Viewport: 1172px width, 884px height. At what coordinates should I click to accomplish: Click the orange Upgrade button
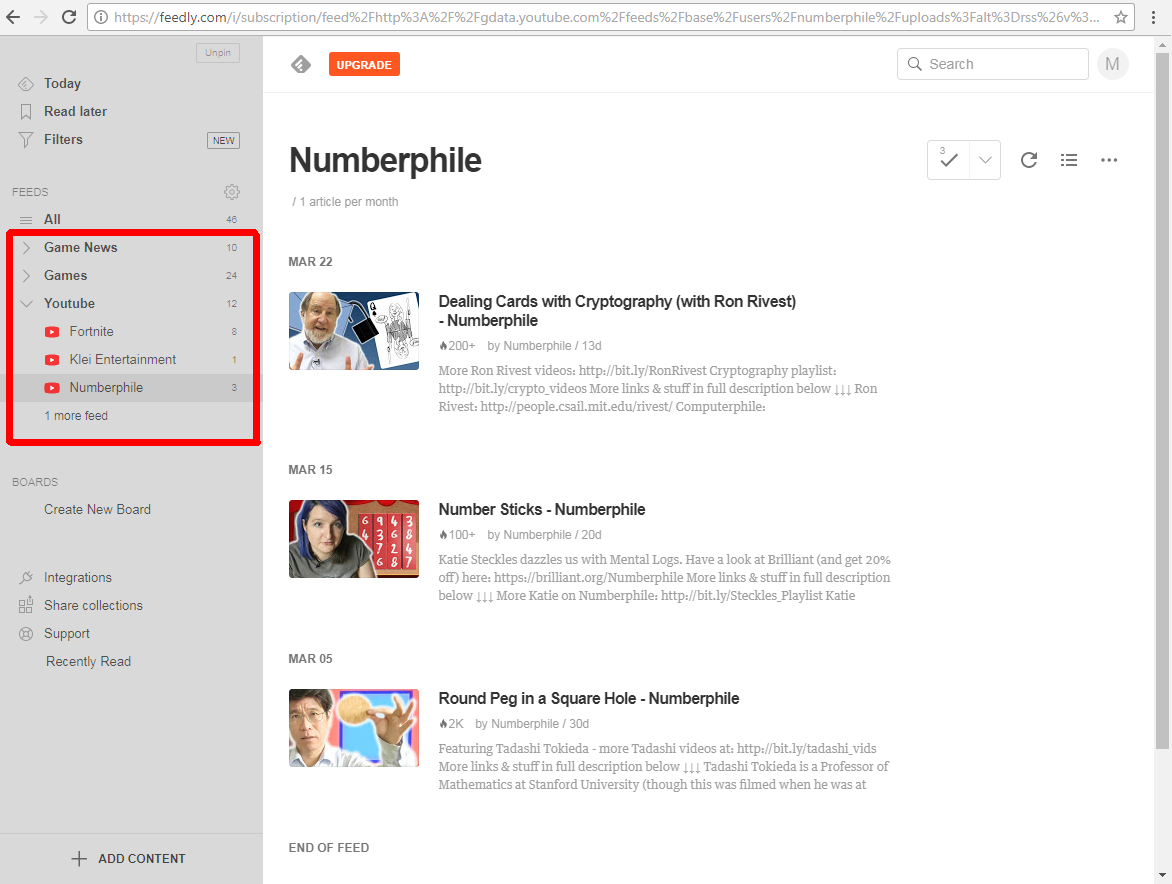click(x=364, y=64)
